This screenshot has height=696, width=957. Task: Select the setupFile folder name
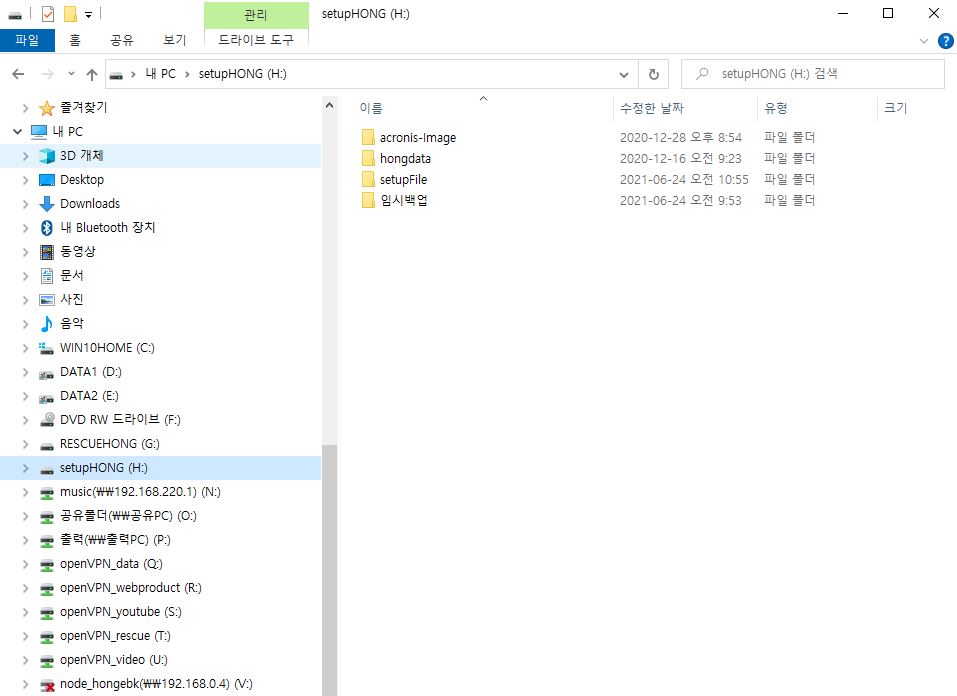coord(403,179)
